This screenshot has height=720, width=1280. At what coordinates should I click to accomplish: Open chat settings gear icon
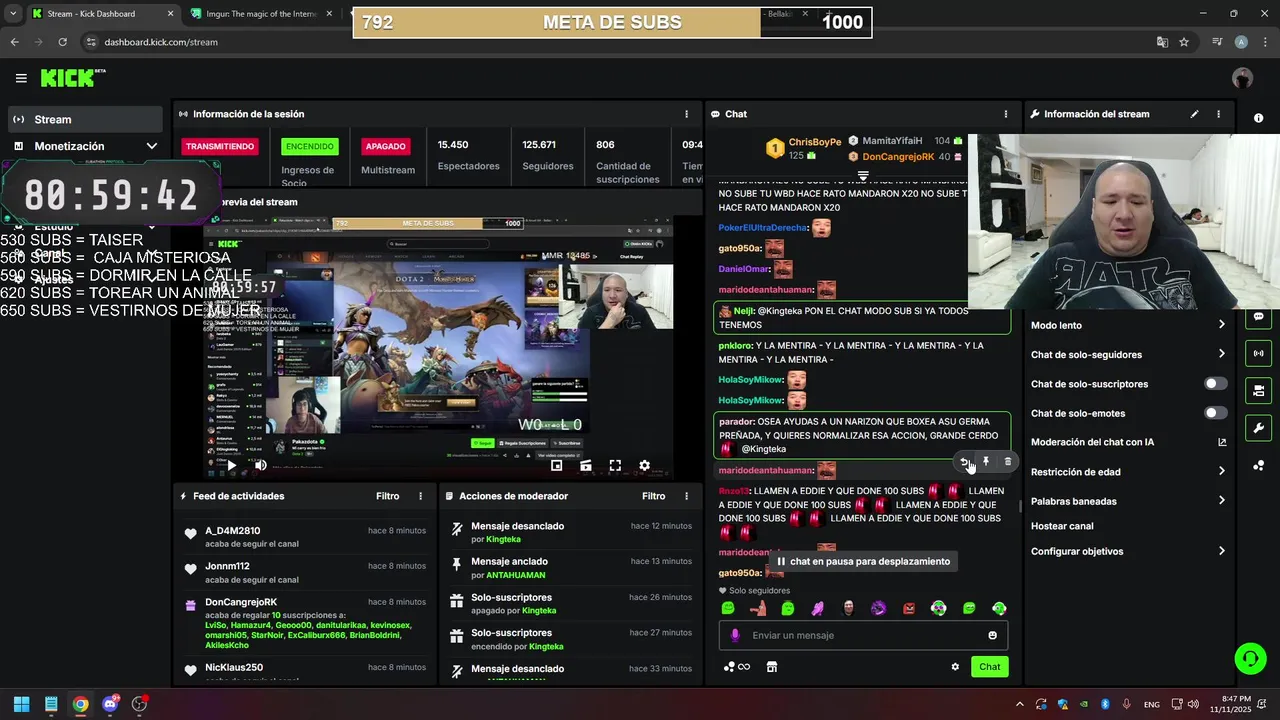pyautogui.click(x=955, y=667)
